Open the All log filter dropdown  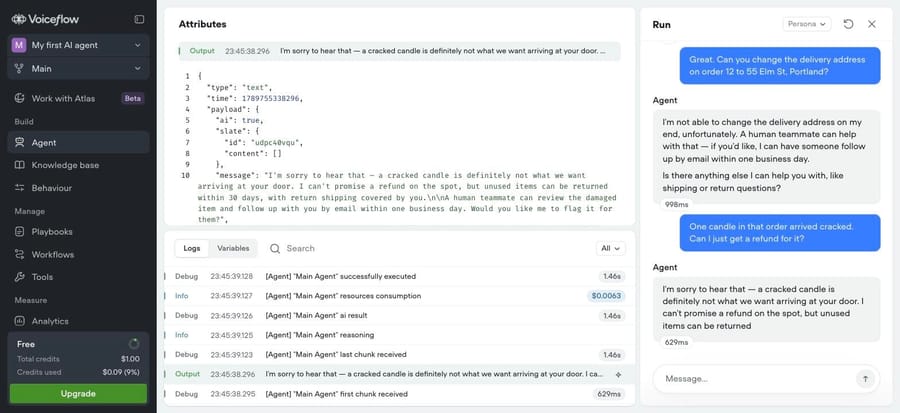click(x=610, y=248)
